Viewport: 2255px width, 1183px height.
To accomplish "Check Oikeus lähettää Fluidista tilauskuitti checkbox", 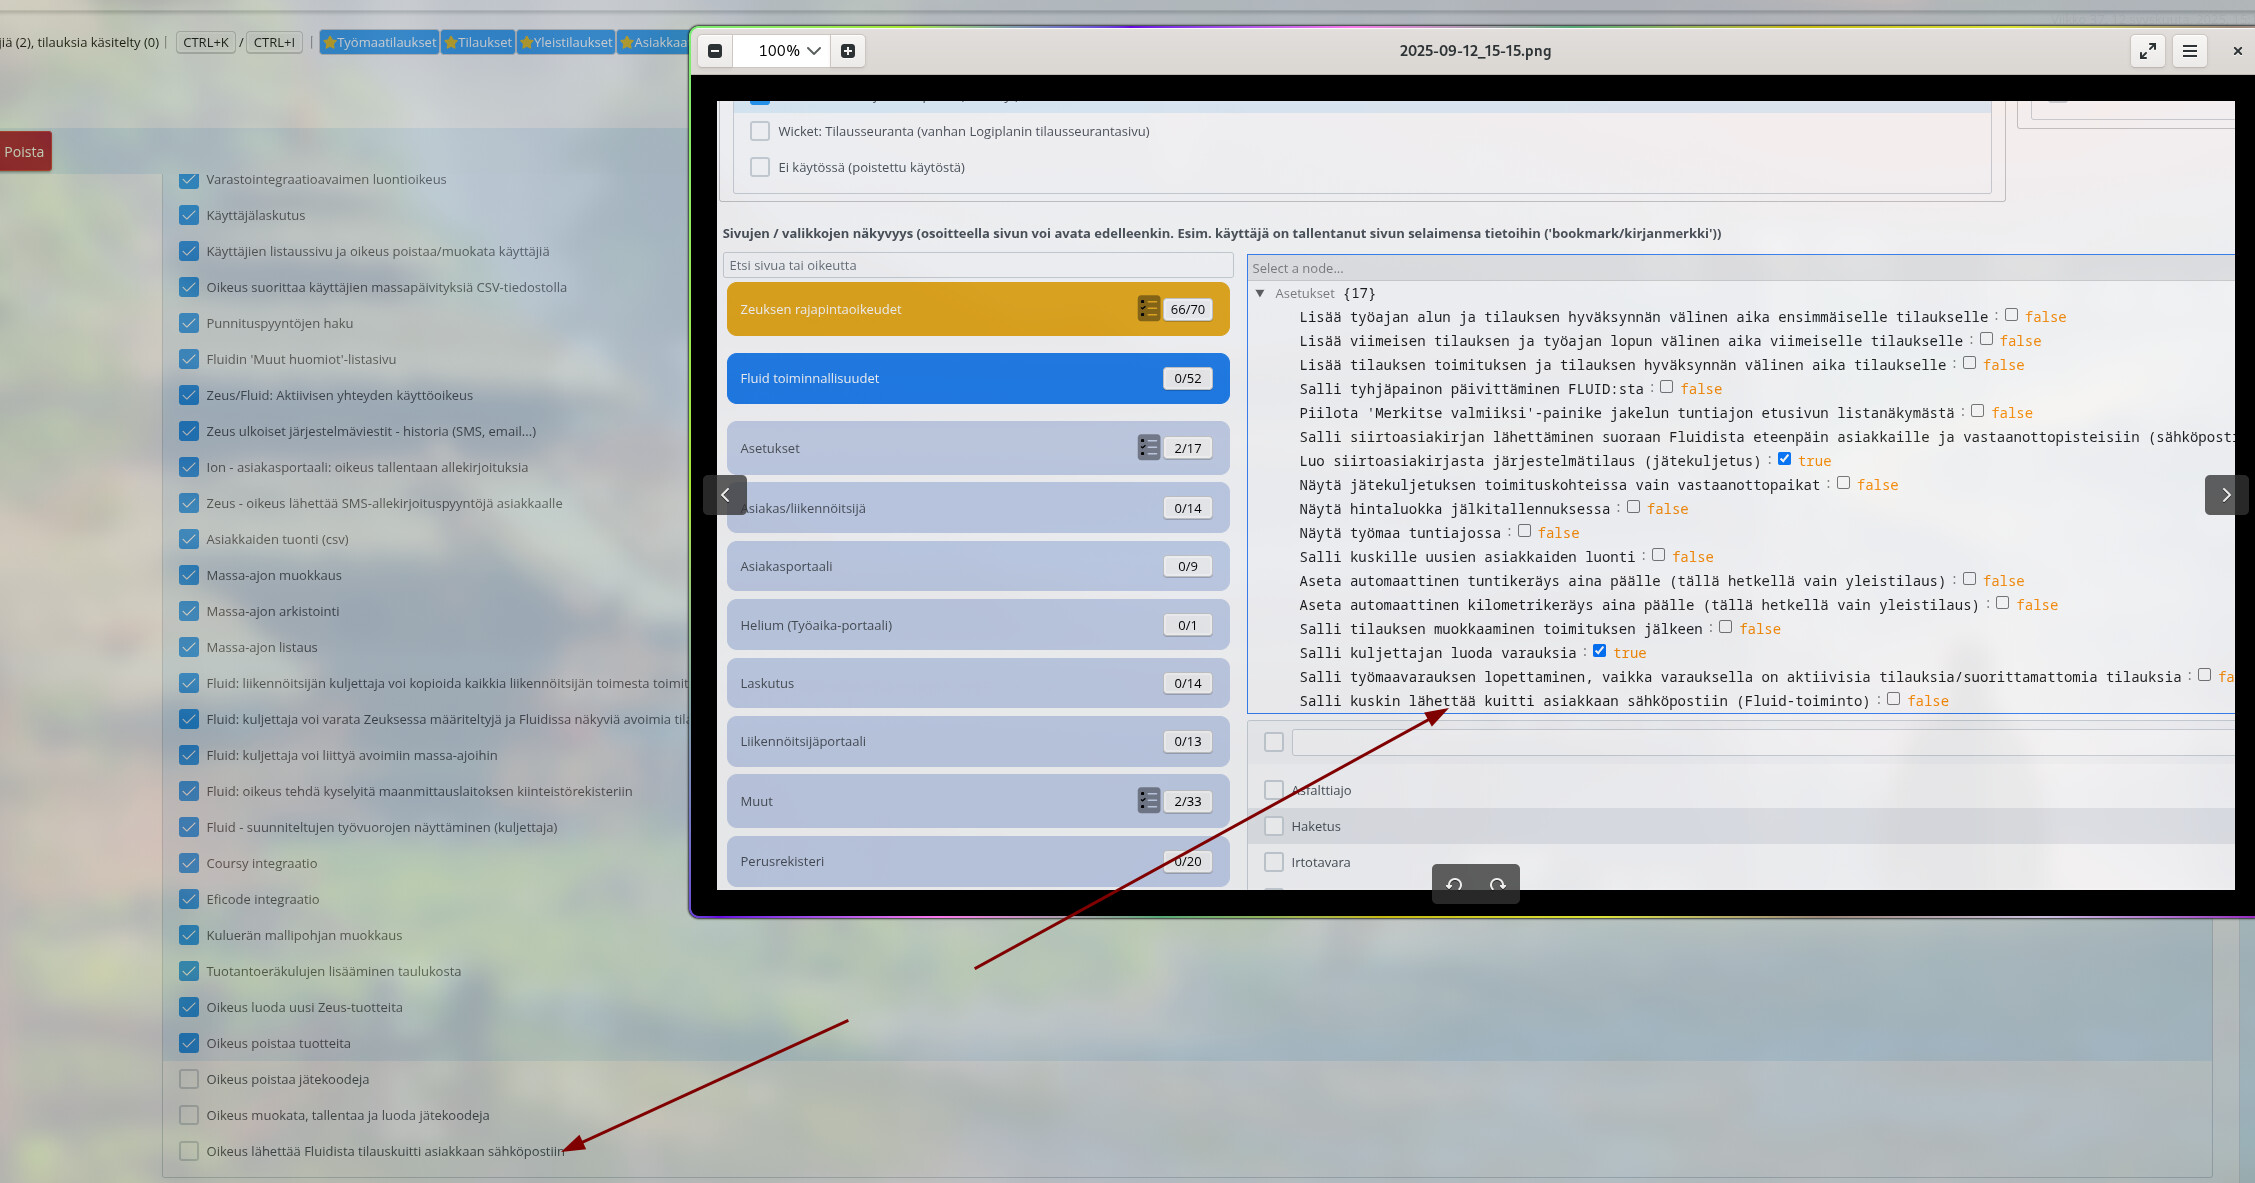I will 189,1151.
